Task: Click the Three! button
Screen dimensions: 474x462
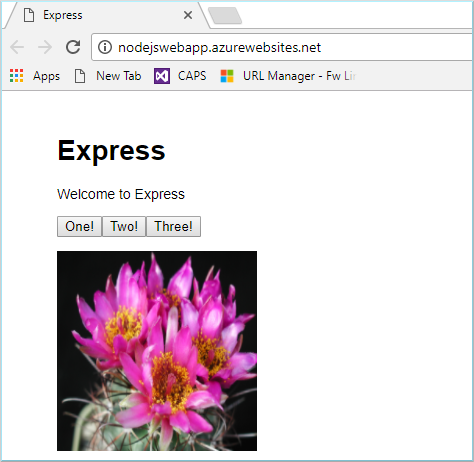Action: 173,227
